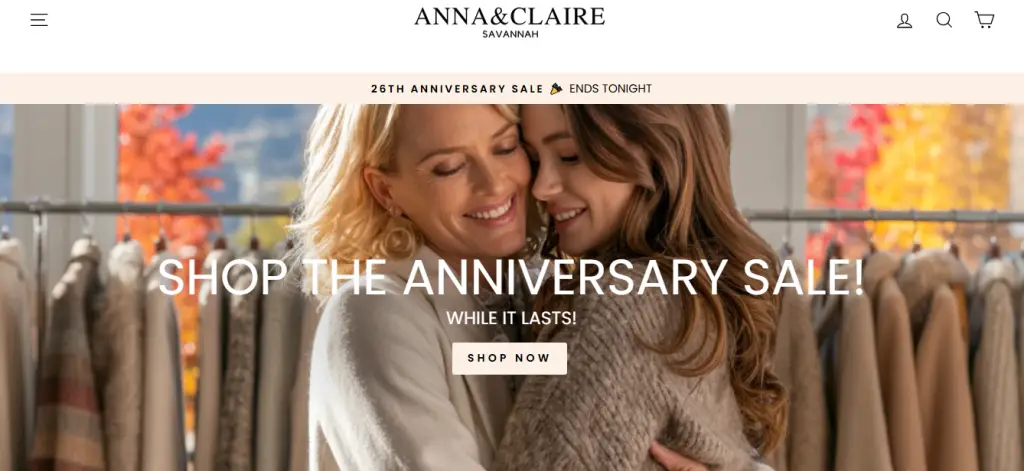Click the camel coats on the right rack
The width and height of the screenshot is (1024, 471).
(x=914, y=366)
